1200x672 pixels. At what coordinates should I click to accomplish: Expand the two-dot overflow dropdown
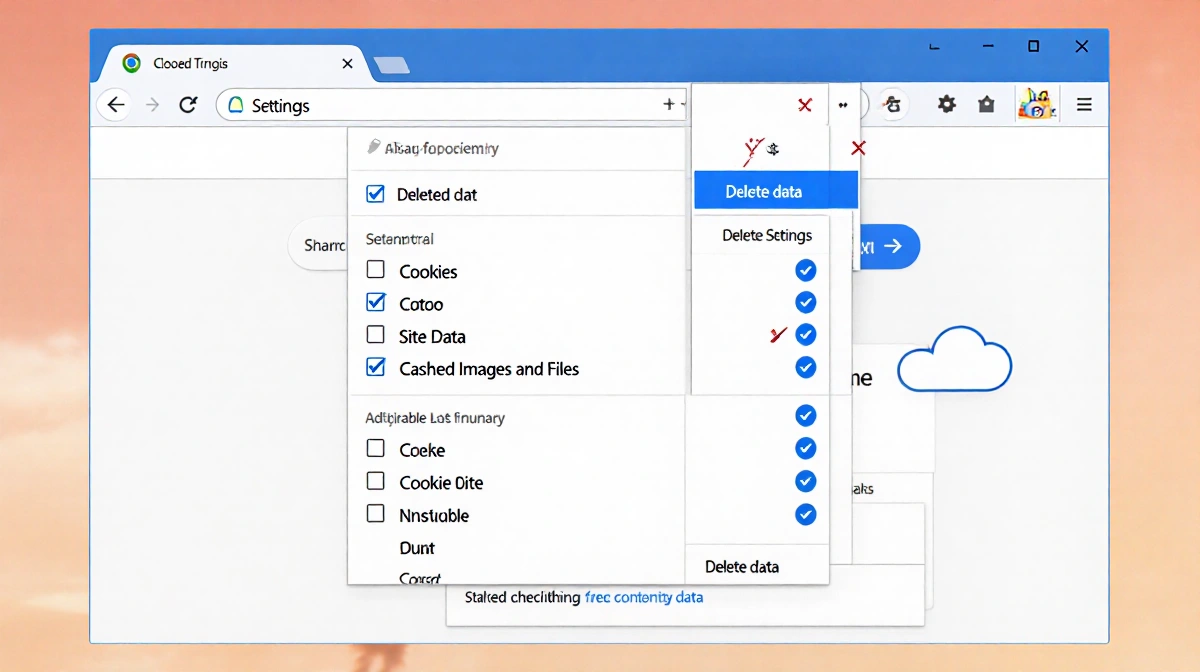click(844, 104)
